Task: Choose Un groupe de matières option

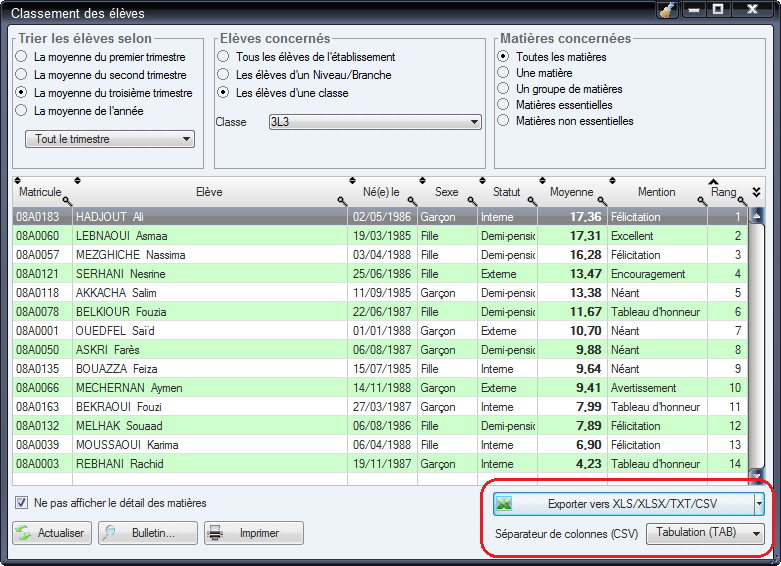Action: [503, 88]
